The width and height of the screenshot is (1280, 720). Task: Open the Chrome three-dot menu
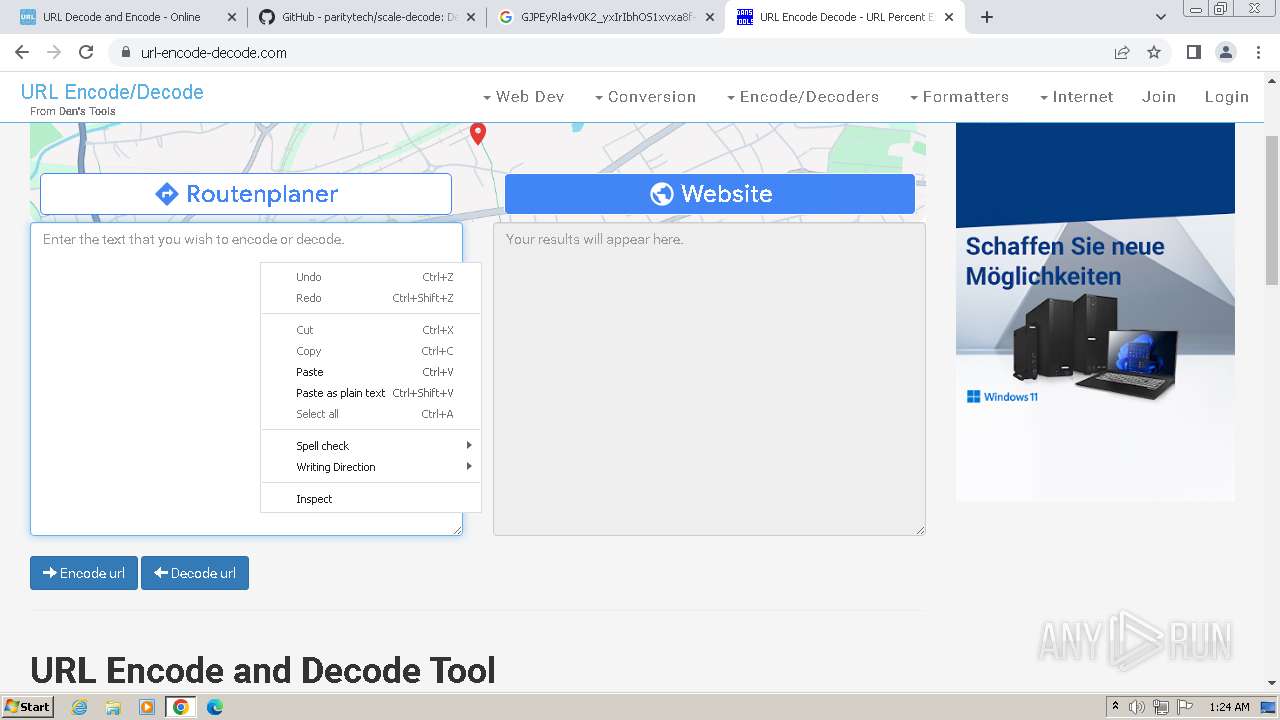coord(1258,52)
